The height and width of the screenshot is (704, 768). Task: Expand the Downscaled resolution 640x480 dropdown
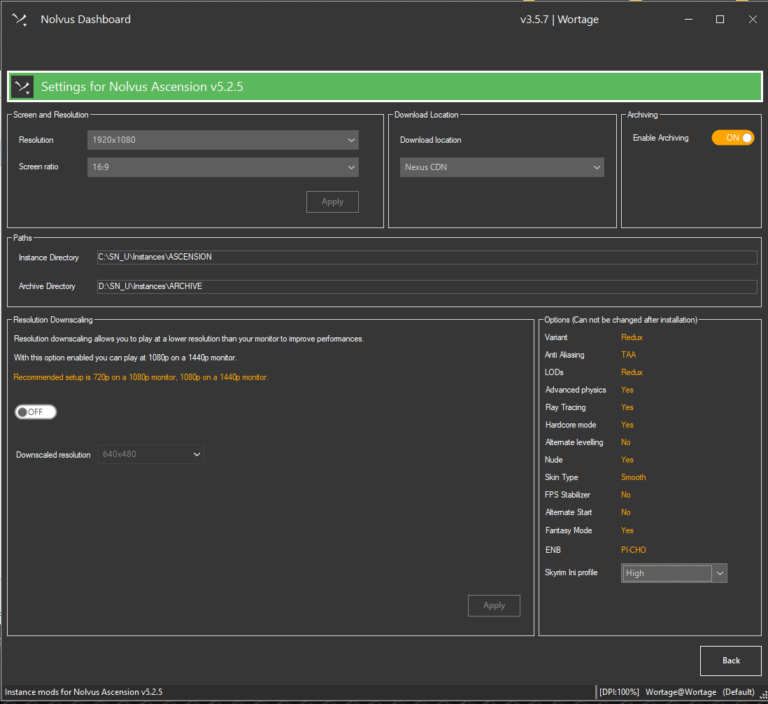[150, 455]
